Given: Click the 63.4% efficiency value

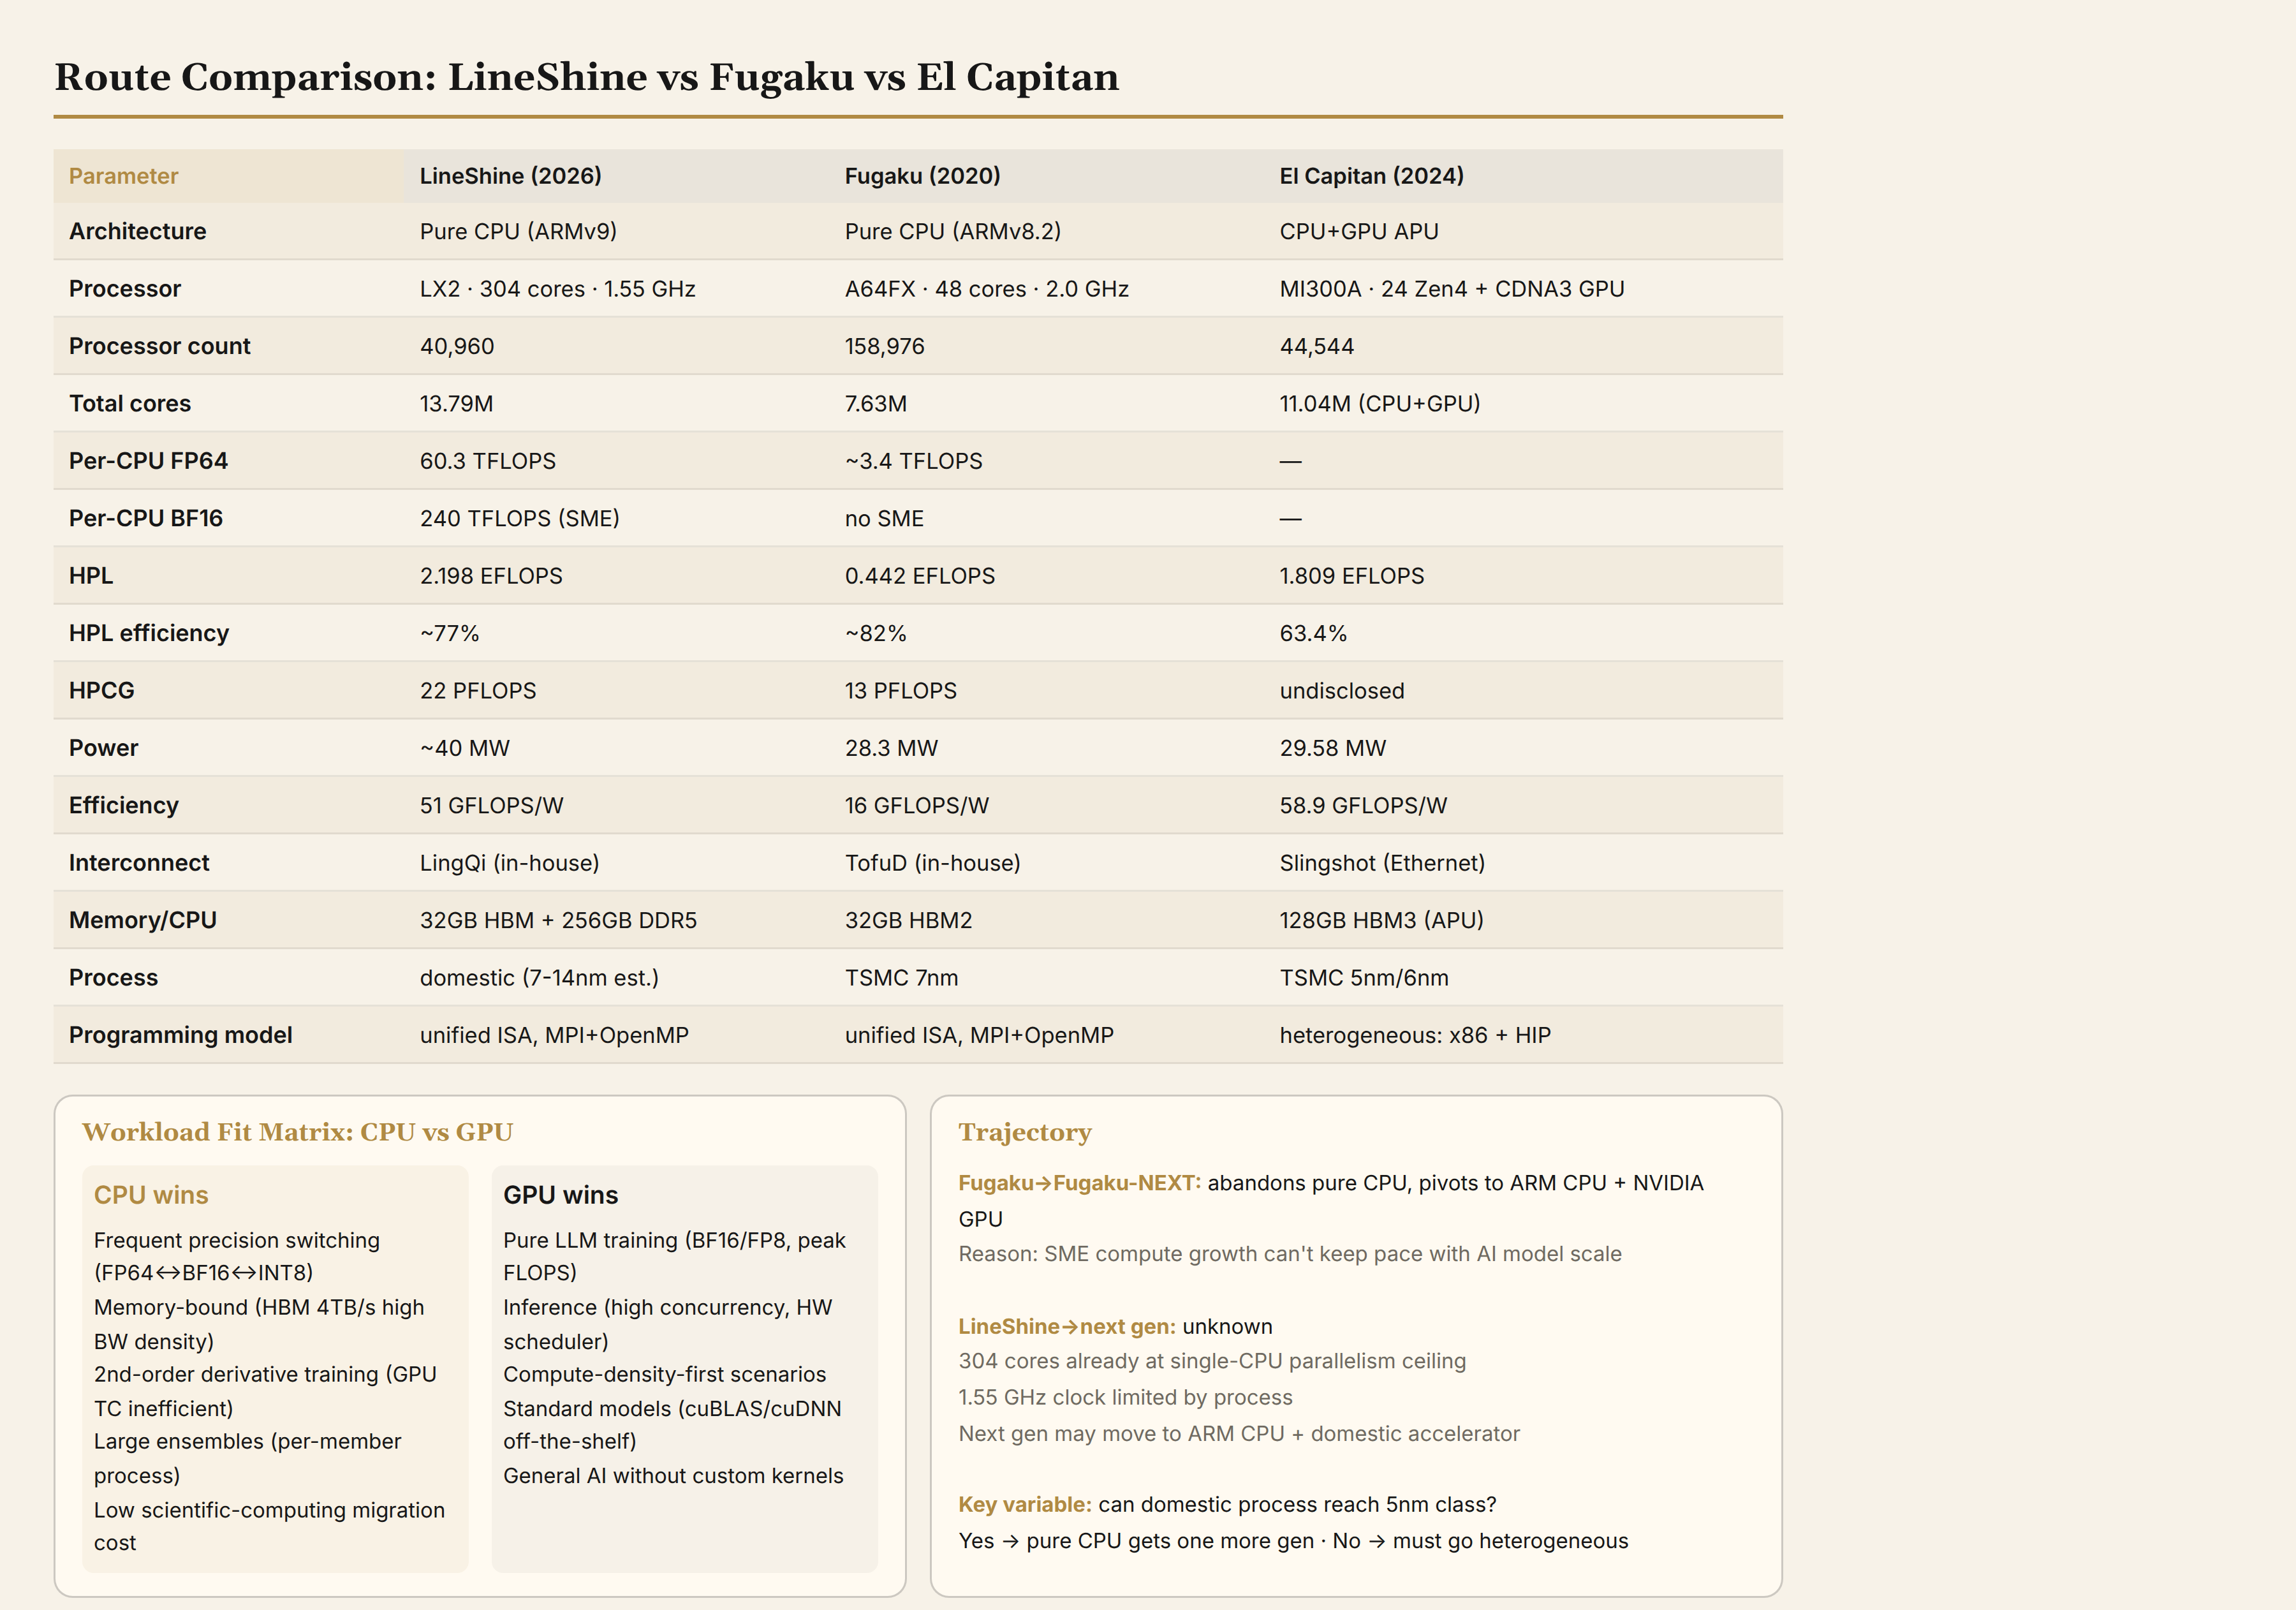Looking at the screenshot, I should [1313, 633].
